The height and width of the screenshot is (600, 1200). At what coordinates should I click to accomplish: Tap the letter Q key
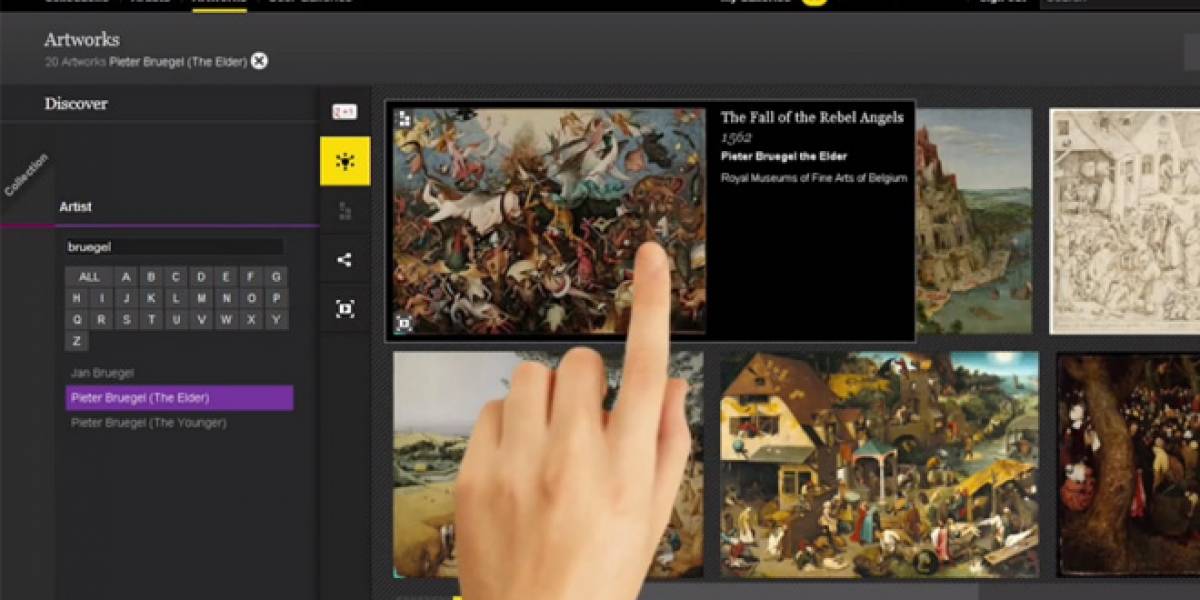point(77,320)
